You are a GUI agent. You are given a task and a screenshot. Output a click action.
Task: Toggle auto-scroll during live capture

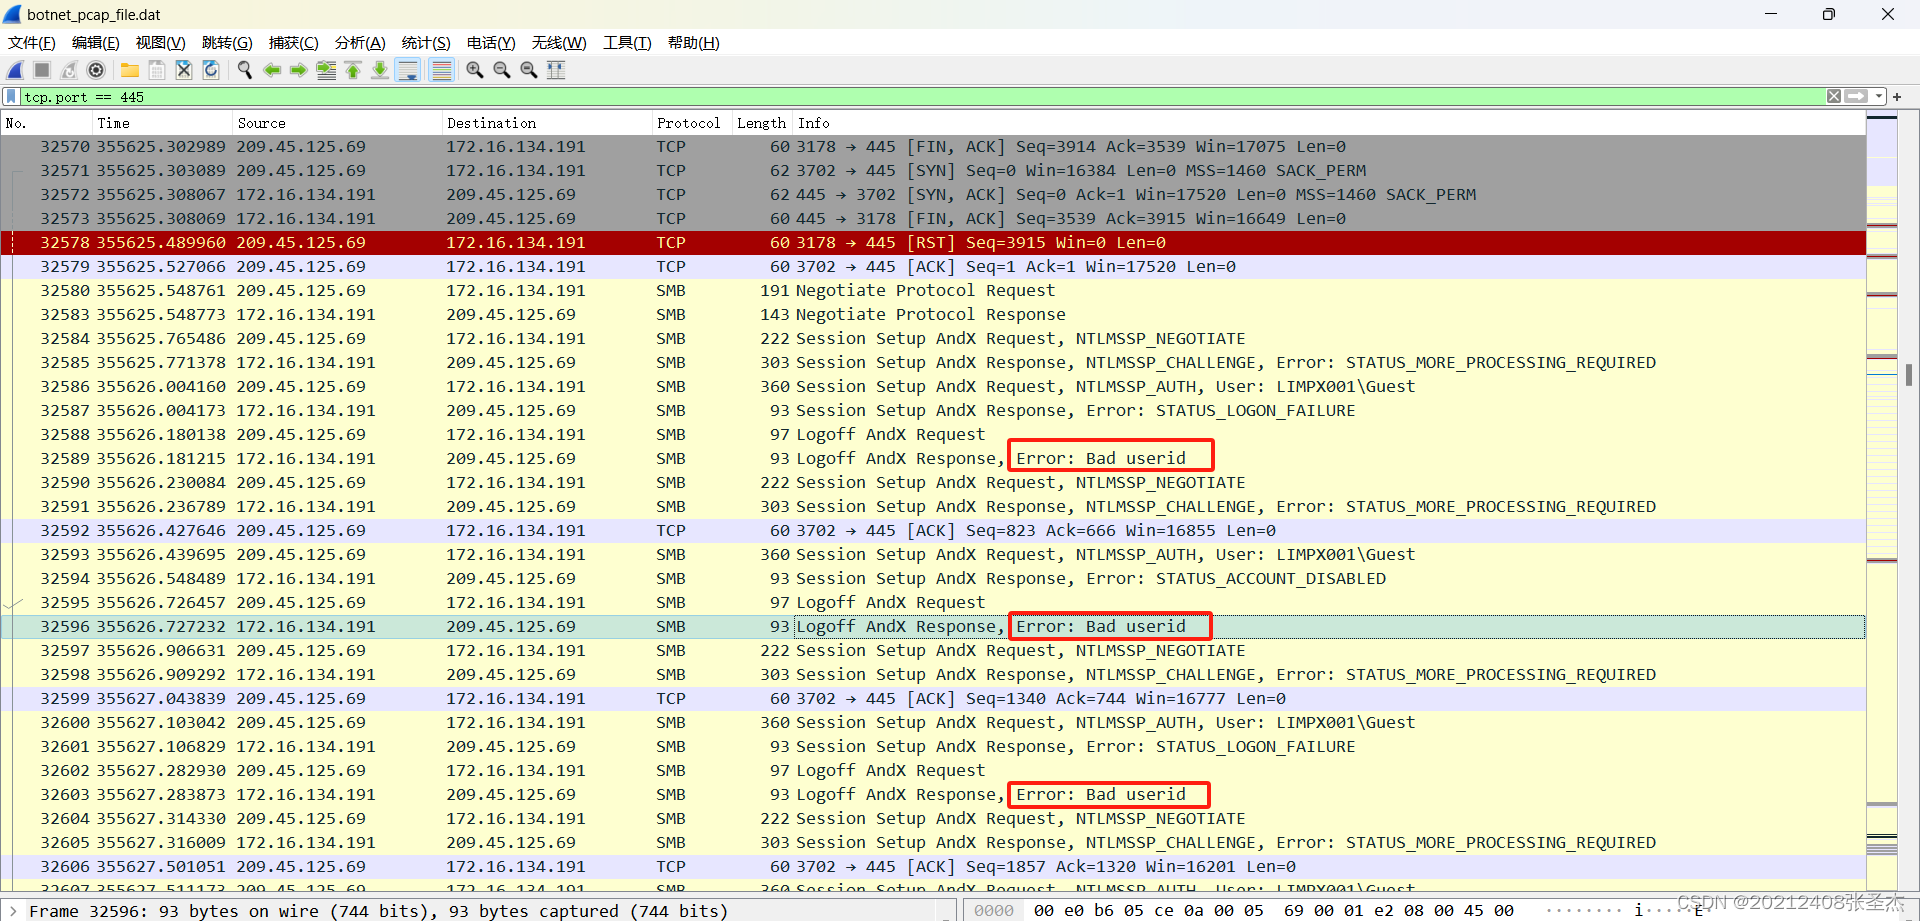[408, 70]
